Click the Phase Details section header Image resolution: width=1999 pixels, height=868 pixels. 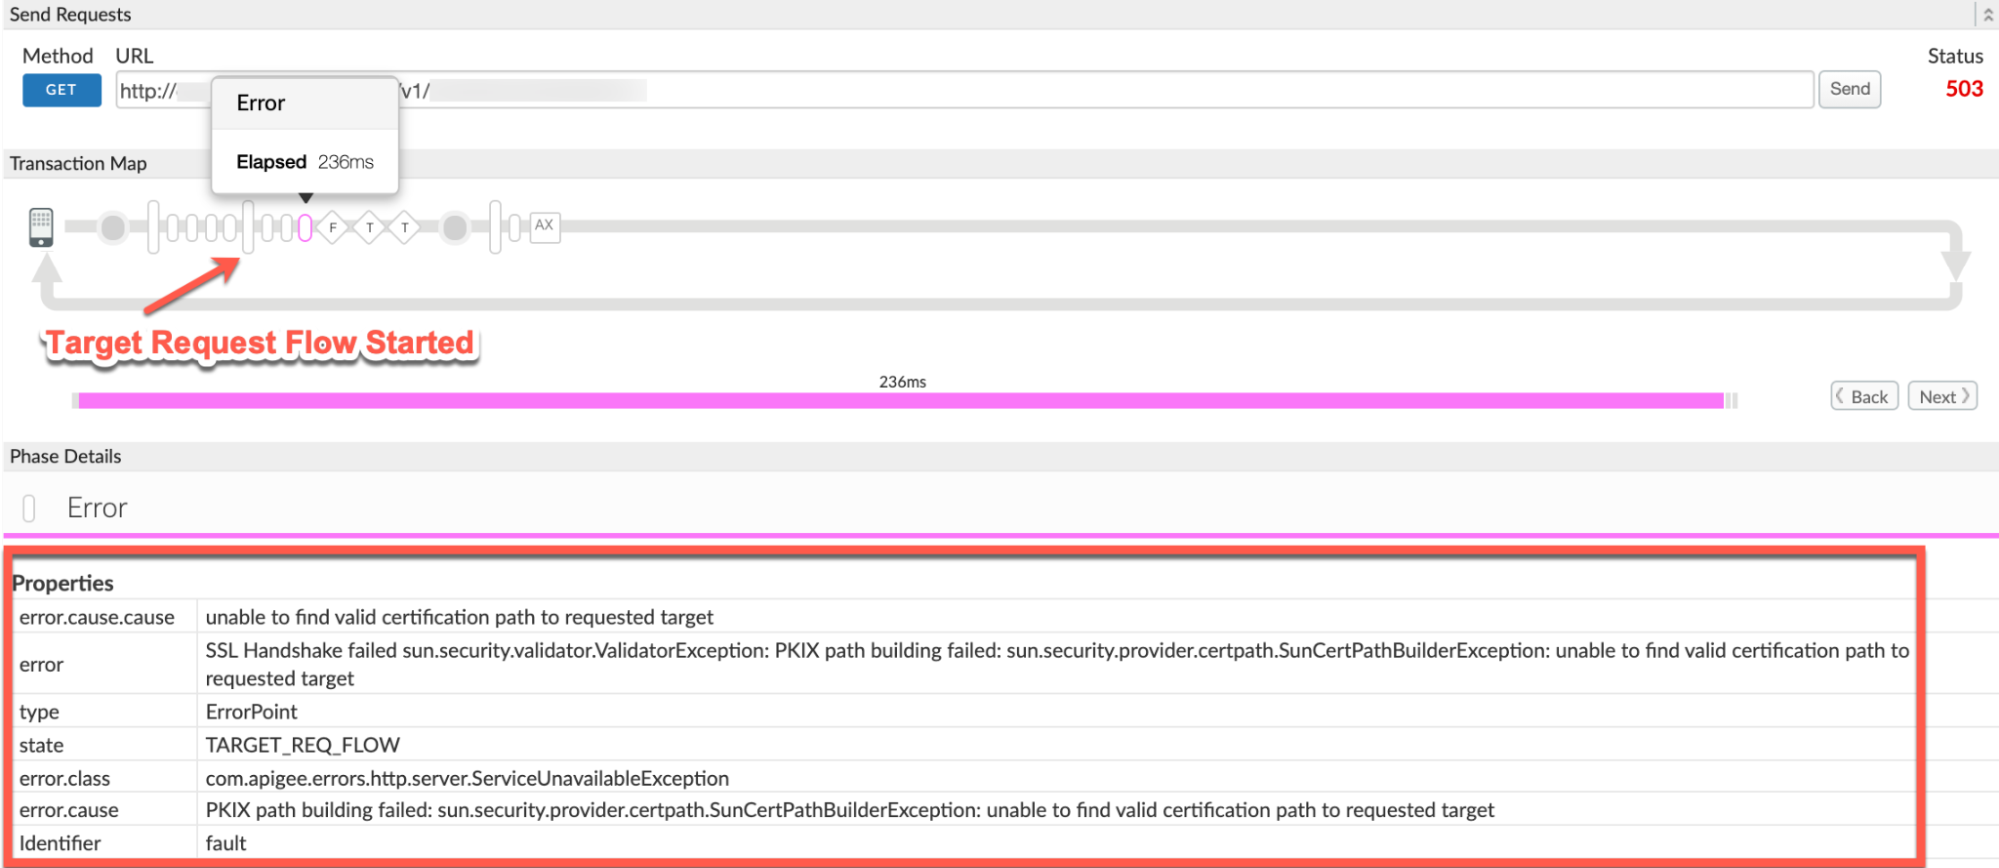[x=66, y=457]
